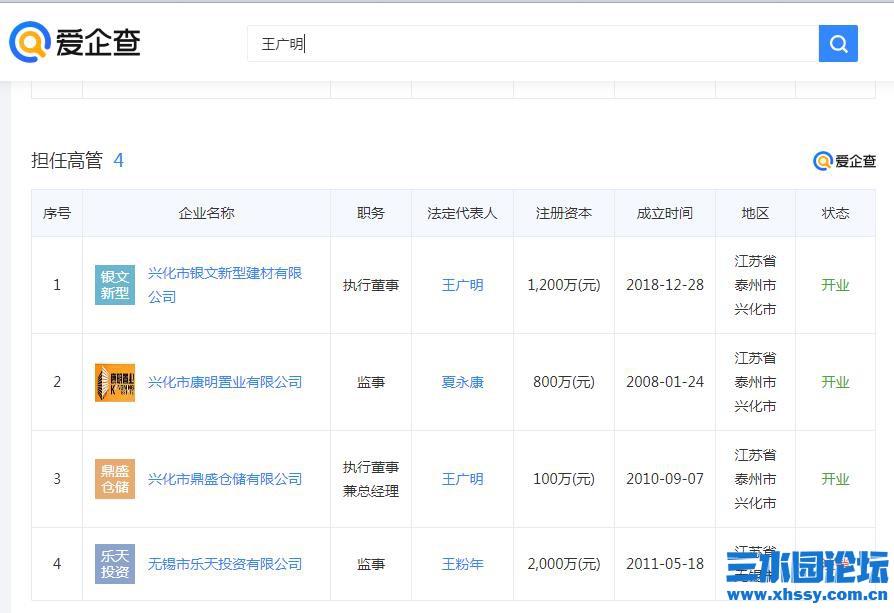This screenshot has width=894, height=613.
Task: Click the 企业名称 column header
Action: [x=206, y=213]
